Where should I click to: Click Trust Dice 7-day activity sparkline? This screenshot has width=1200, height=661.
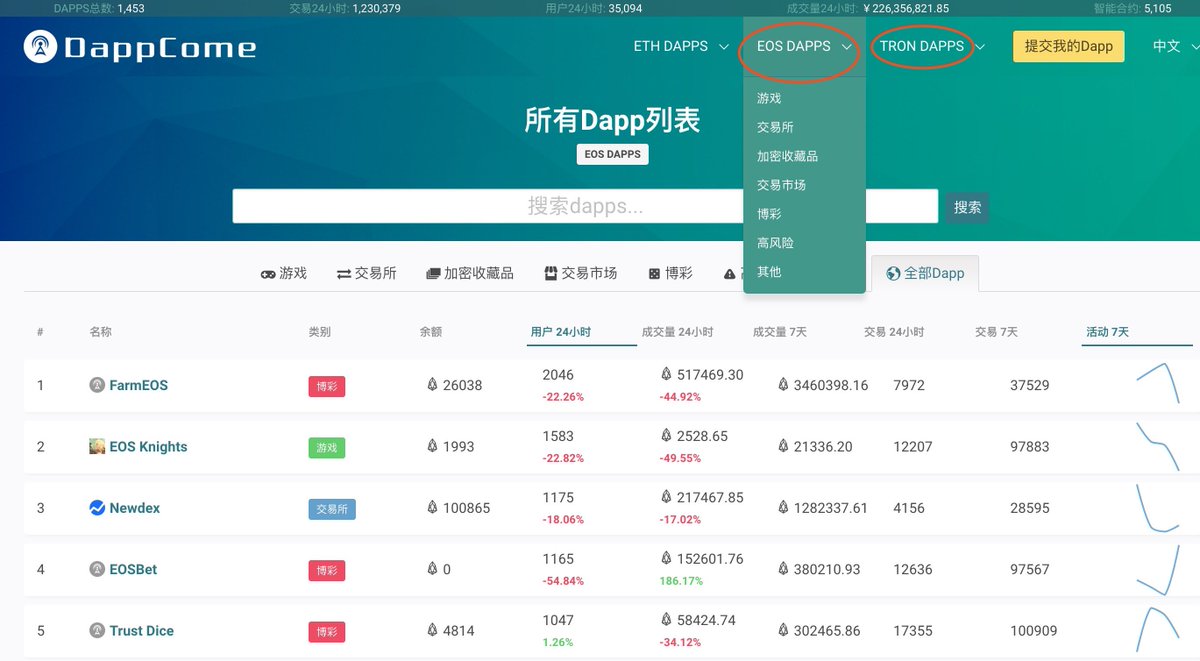coord(1158,630)
